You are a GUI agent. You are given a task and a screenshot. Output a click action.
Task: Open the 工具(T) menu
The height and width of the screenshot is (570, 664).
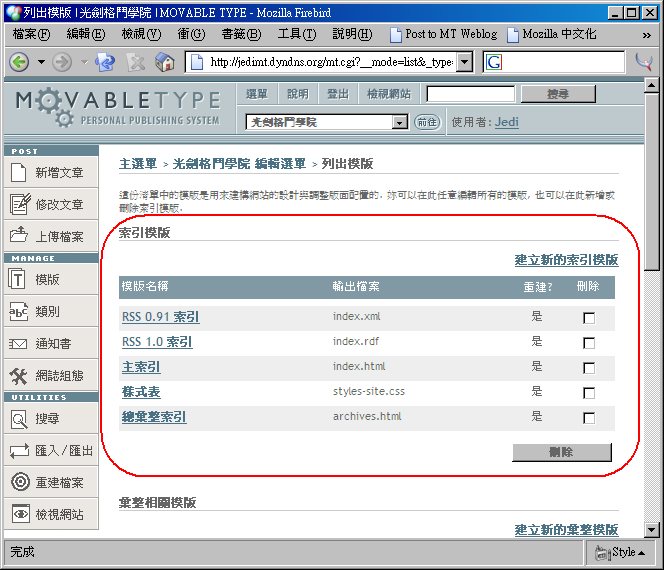point(297,34)
